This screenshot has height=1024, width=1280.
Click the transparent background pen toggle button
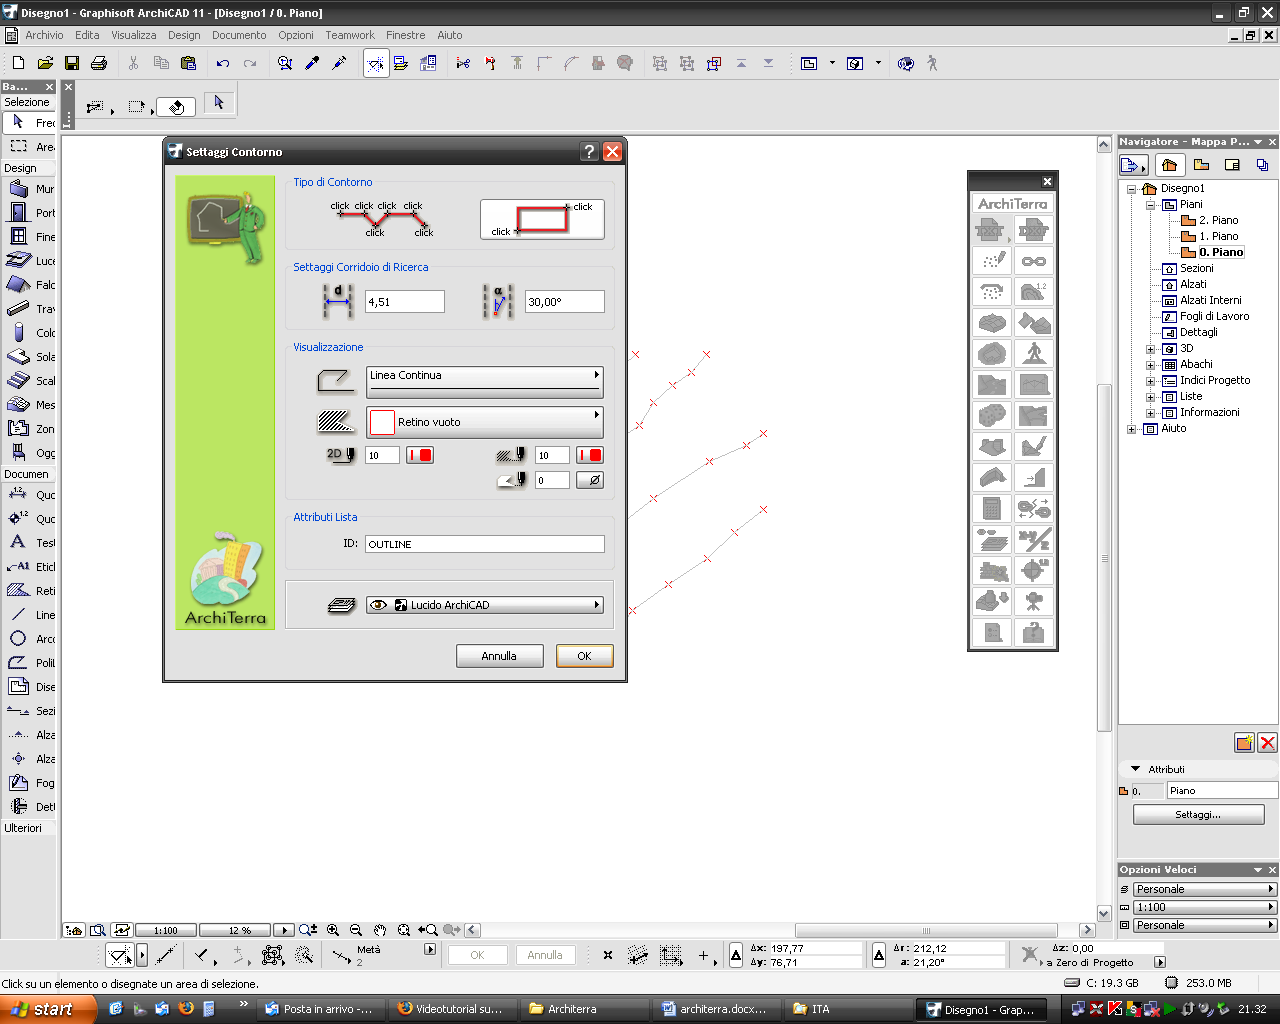click(591, 480)
